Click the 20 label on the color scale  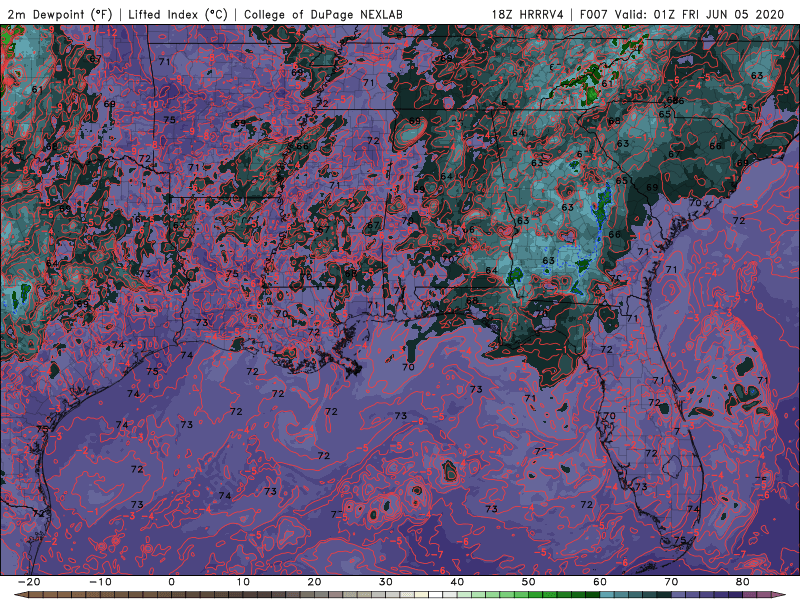(314, 582)
